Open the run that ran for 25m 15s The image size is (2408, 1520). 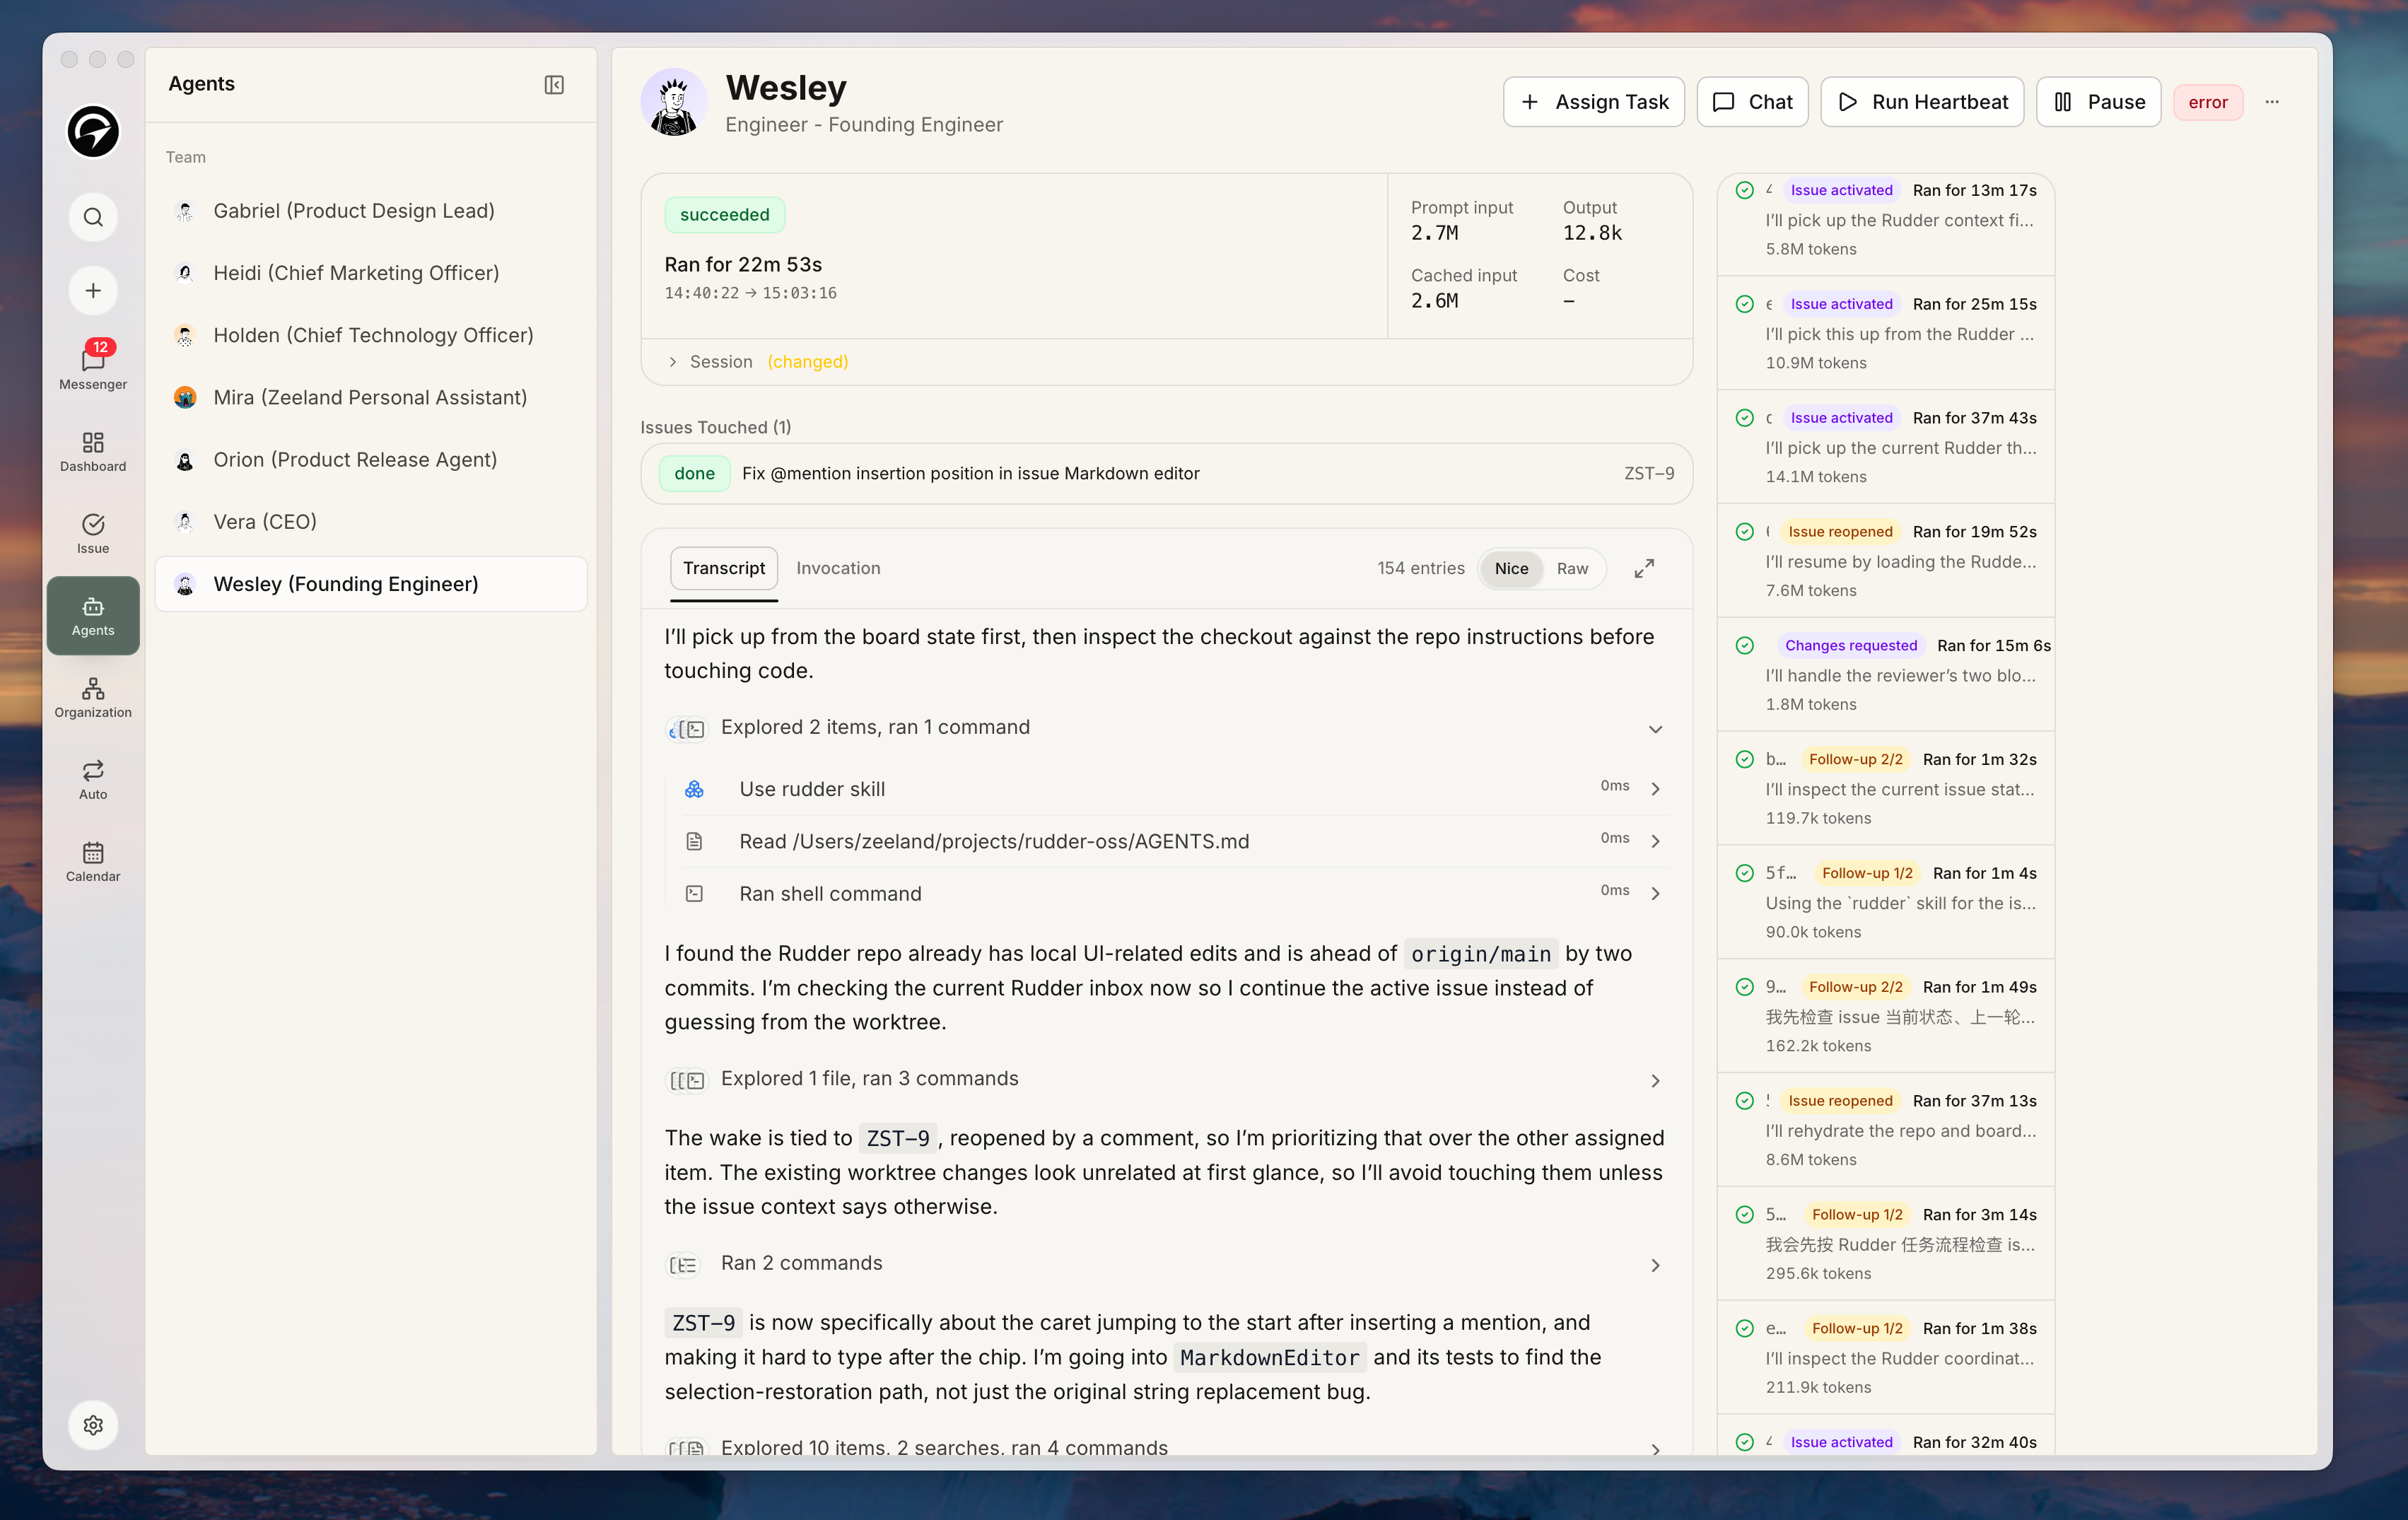coord(1887,333)
